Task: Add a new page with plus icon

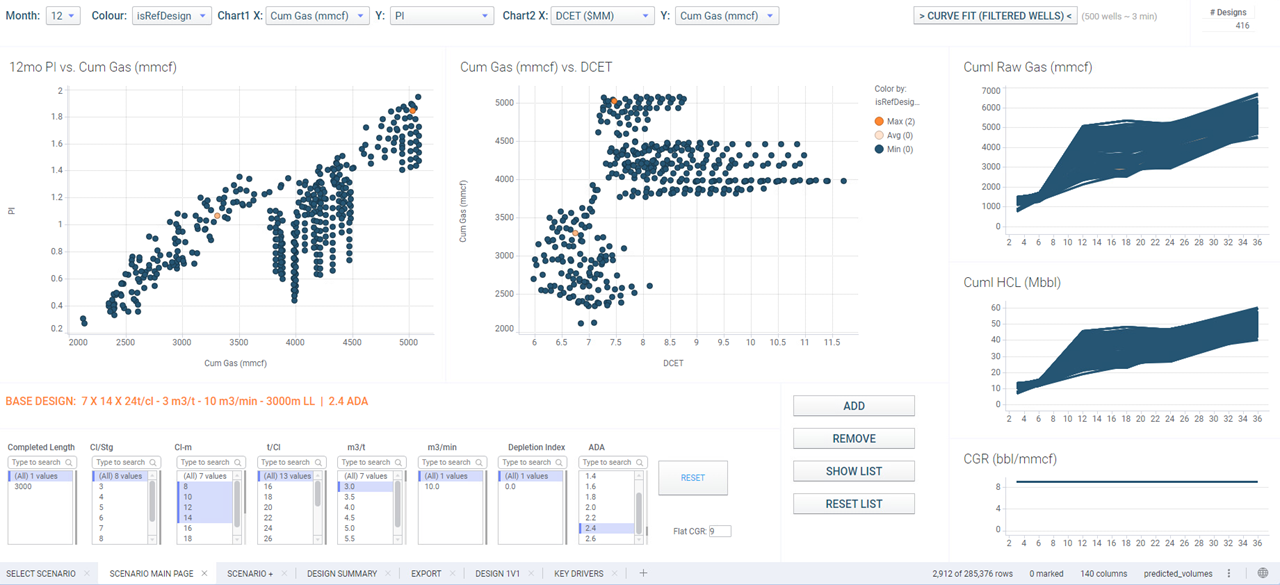Action: [643, 574]
